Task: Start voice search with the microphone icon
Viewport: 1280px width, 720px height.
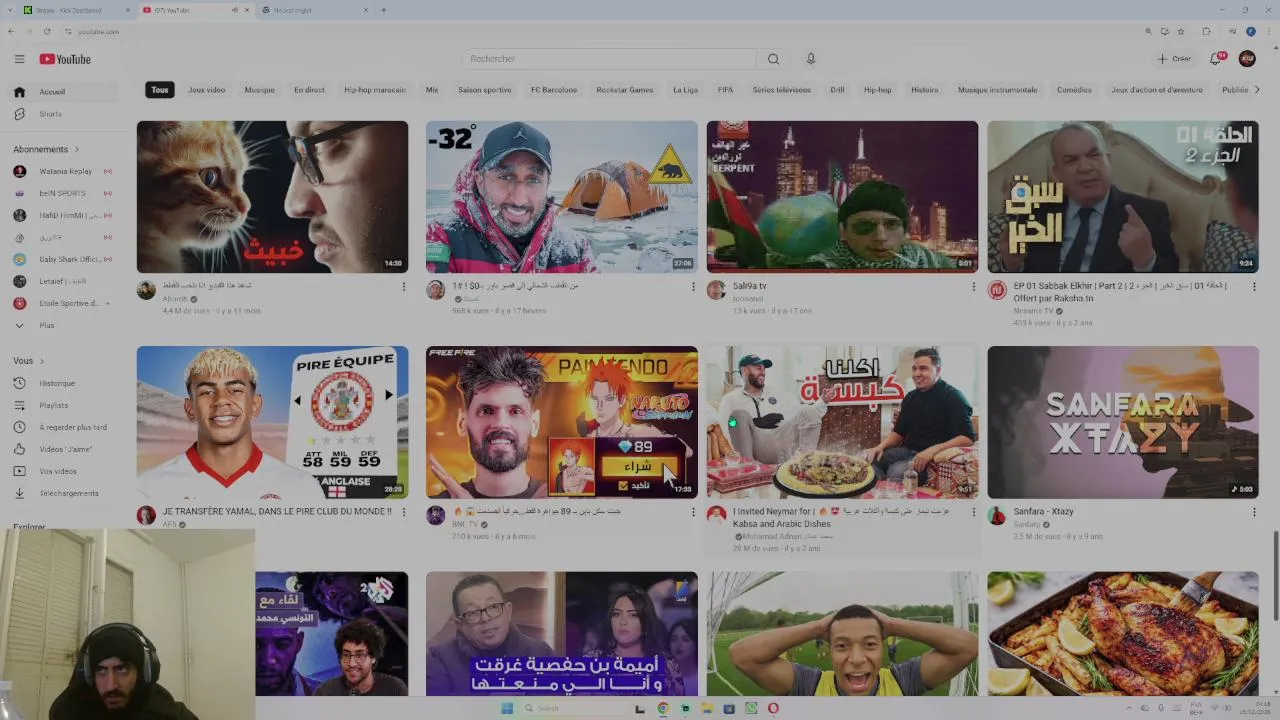Action: [811, 59]
